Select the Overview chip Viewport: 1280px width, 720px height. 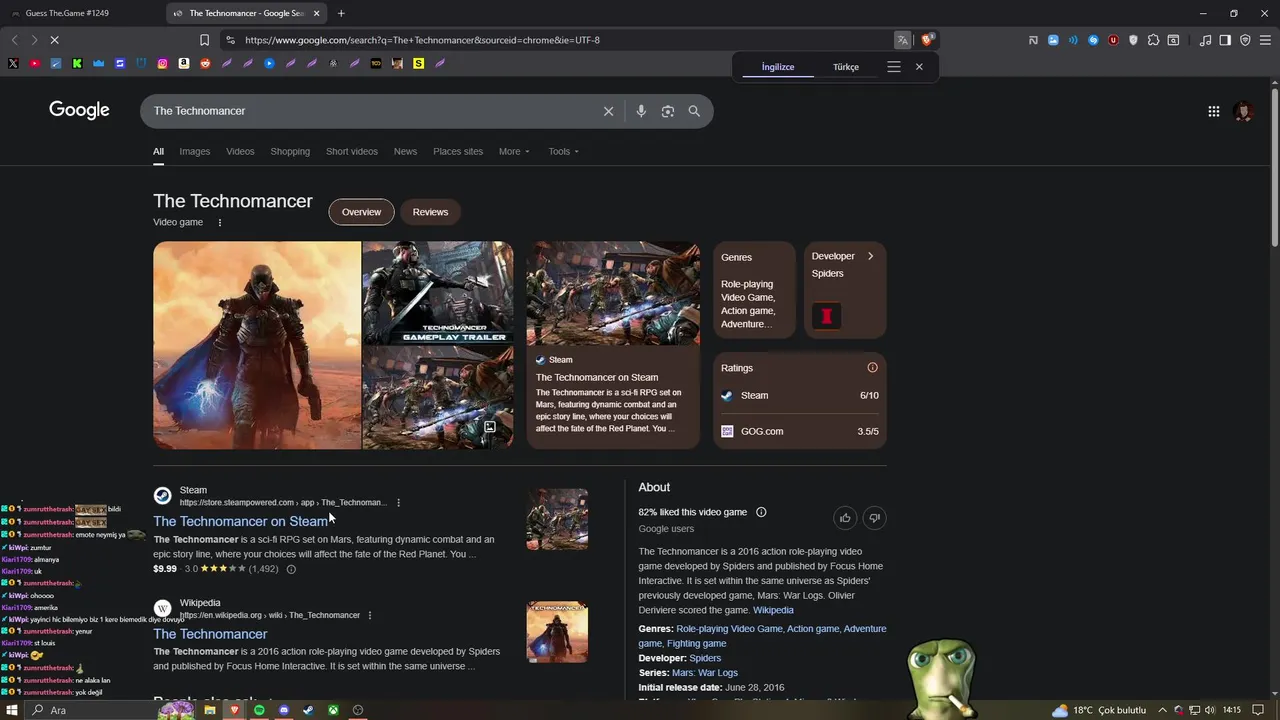361,212
